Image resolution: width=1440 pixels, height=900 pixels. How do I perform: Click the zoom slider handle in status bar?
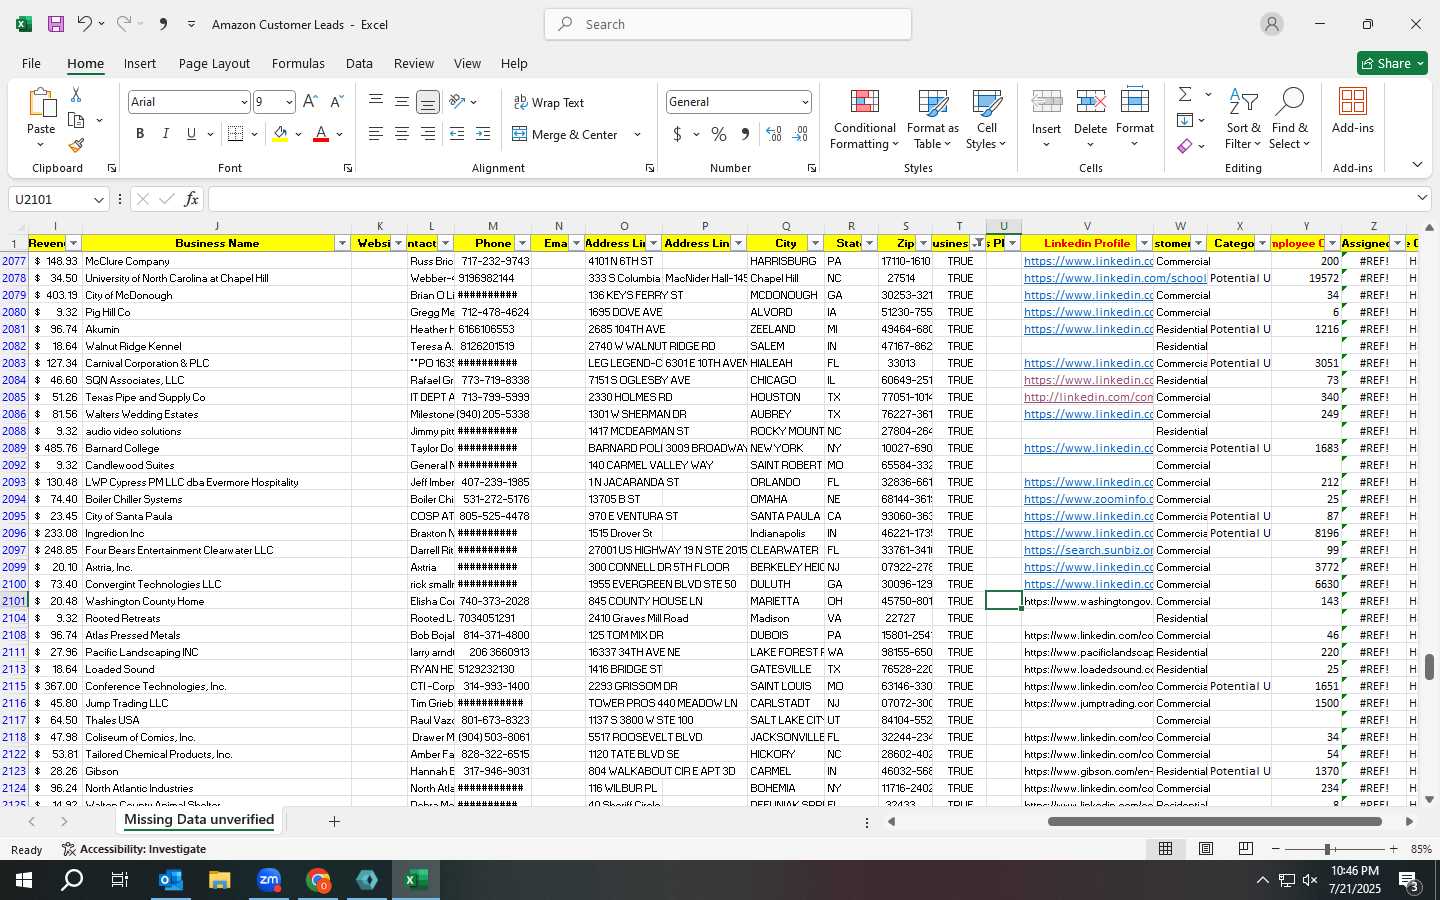click(1328, 849)
